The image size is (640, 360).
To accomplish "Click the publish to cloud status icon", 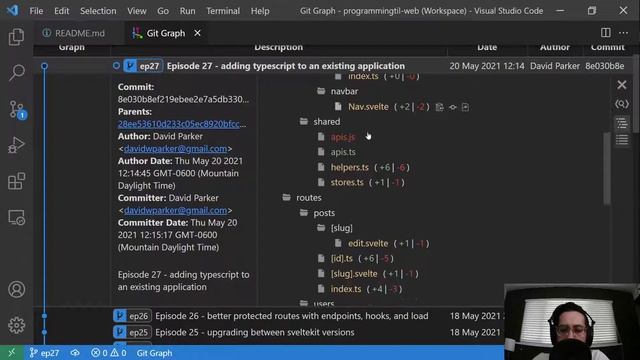I will [x=75, y=353].
